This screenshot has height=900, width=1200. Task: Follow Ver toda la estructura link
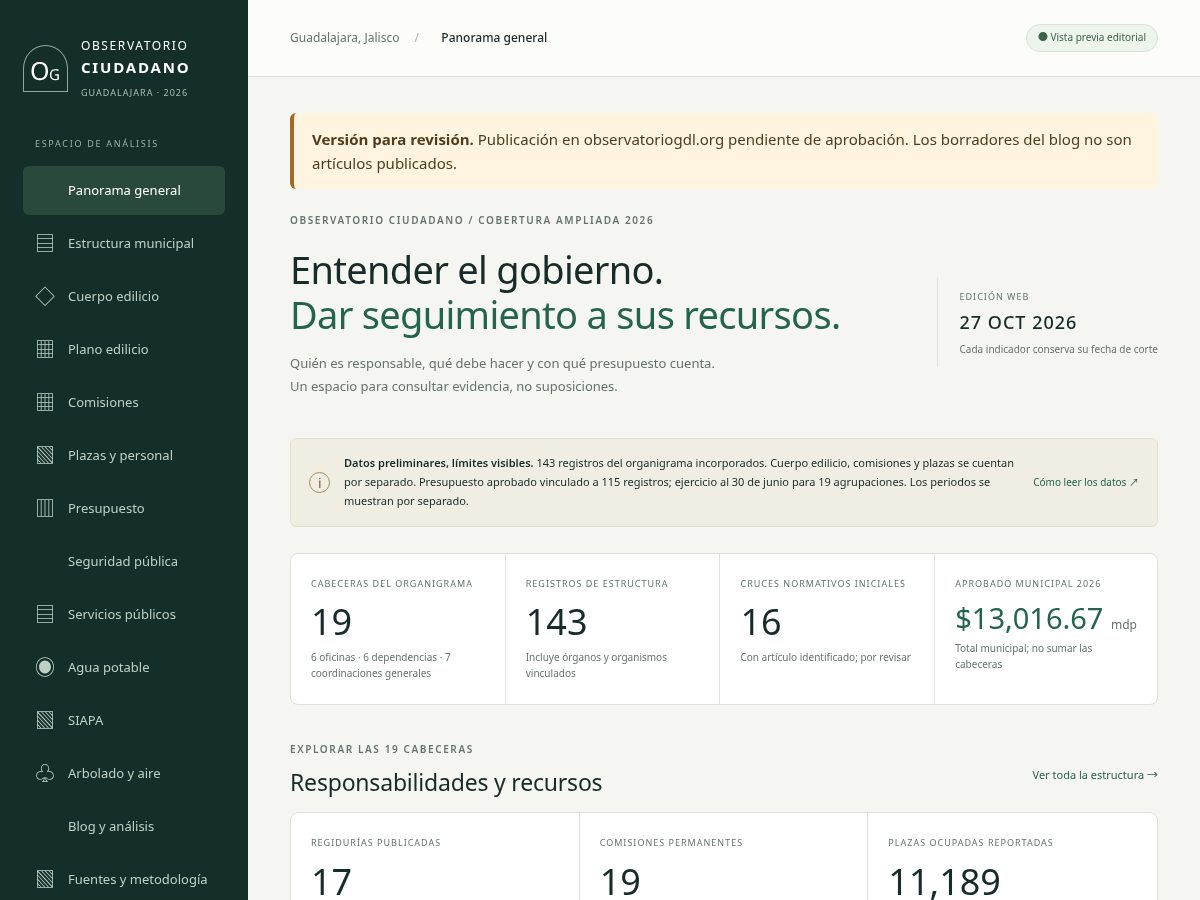[1095, 775]
